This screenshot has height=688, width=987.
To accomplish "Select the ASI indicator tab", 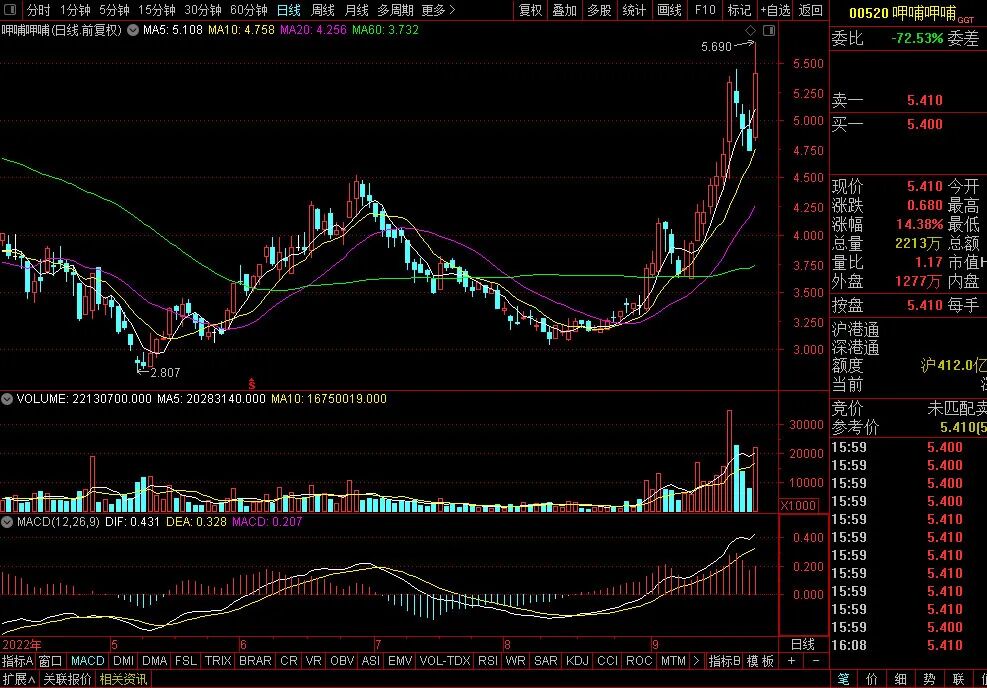I will coord(371,661).
